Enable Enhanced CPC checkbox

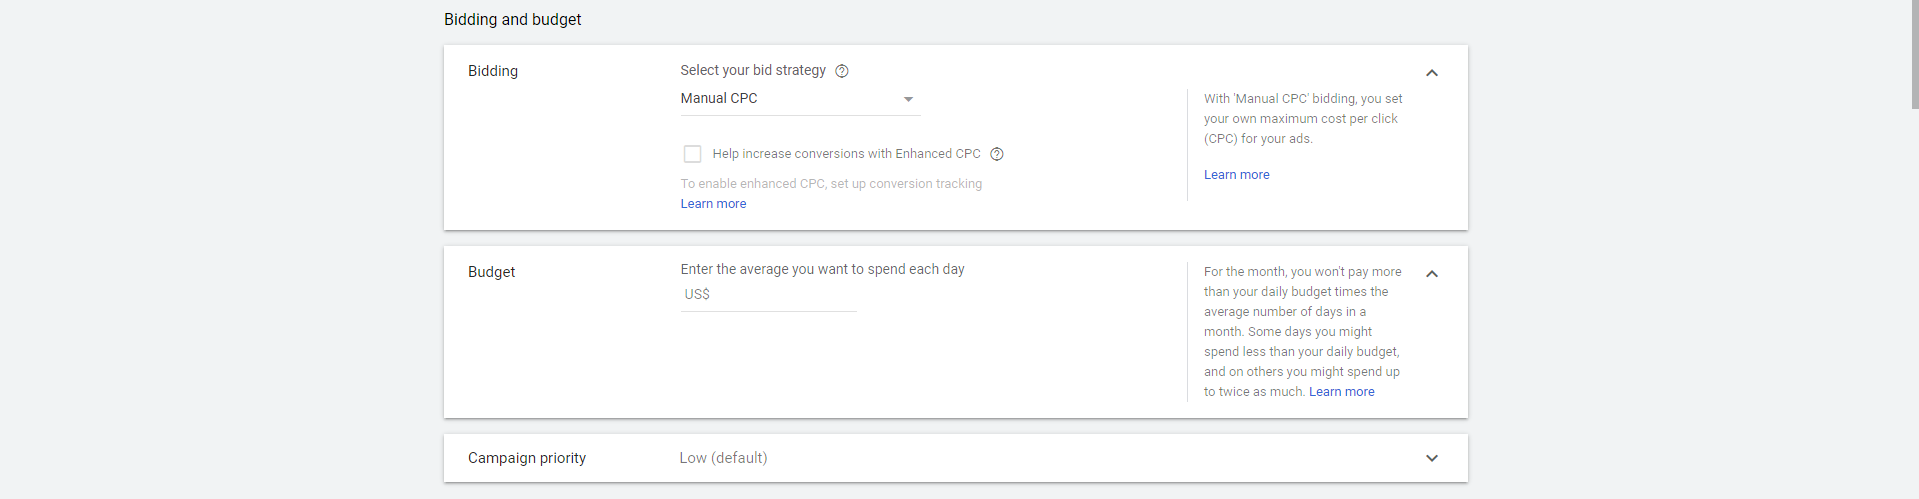pyautogui.click(x=692, y=154)
